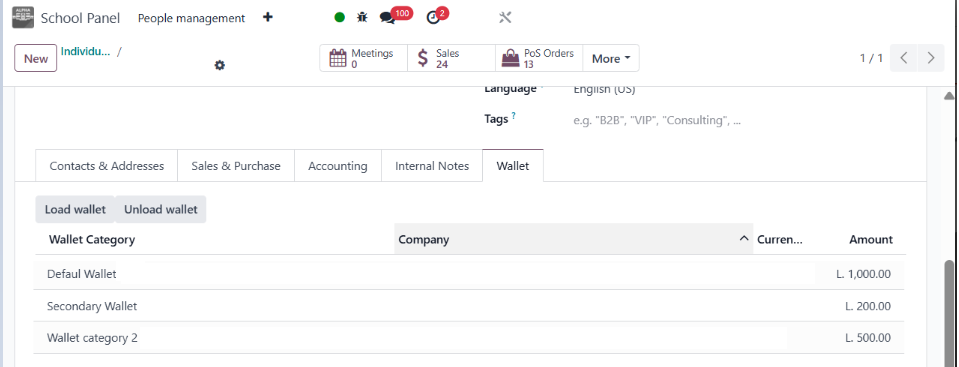Open the gear actions menu
Screen dimensions: 959x367
click(x=220, y=65)
